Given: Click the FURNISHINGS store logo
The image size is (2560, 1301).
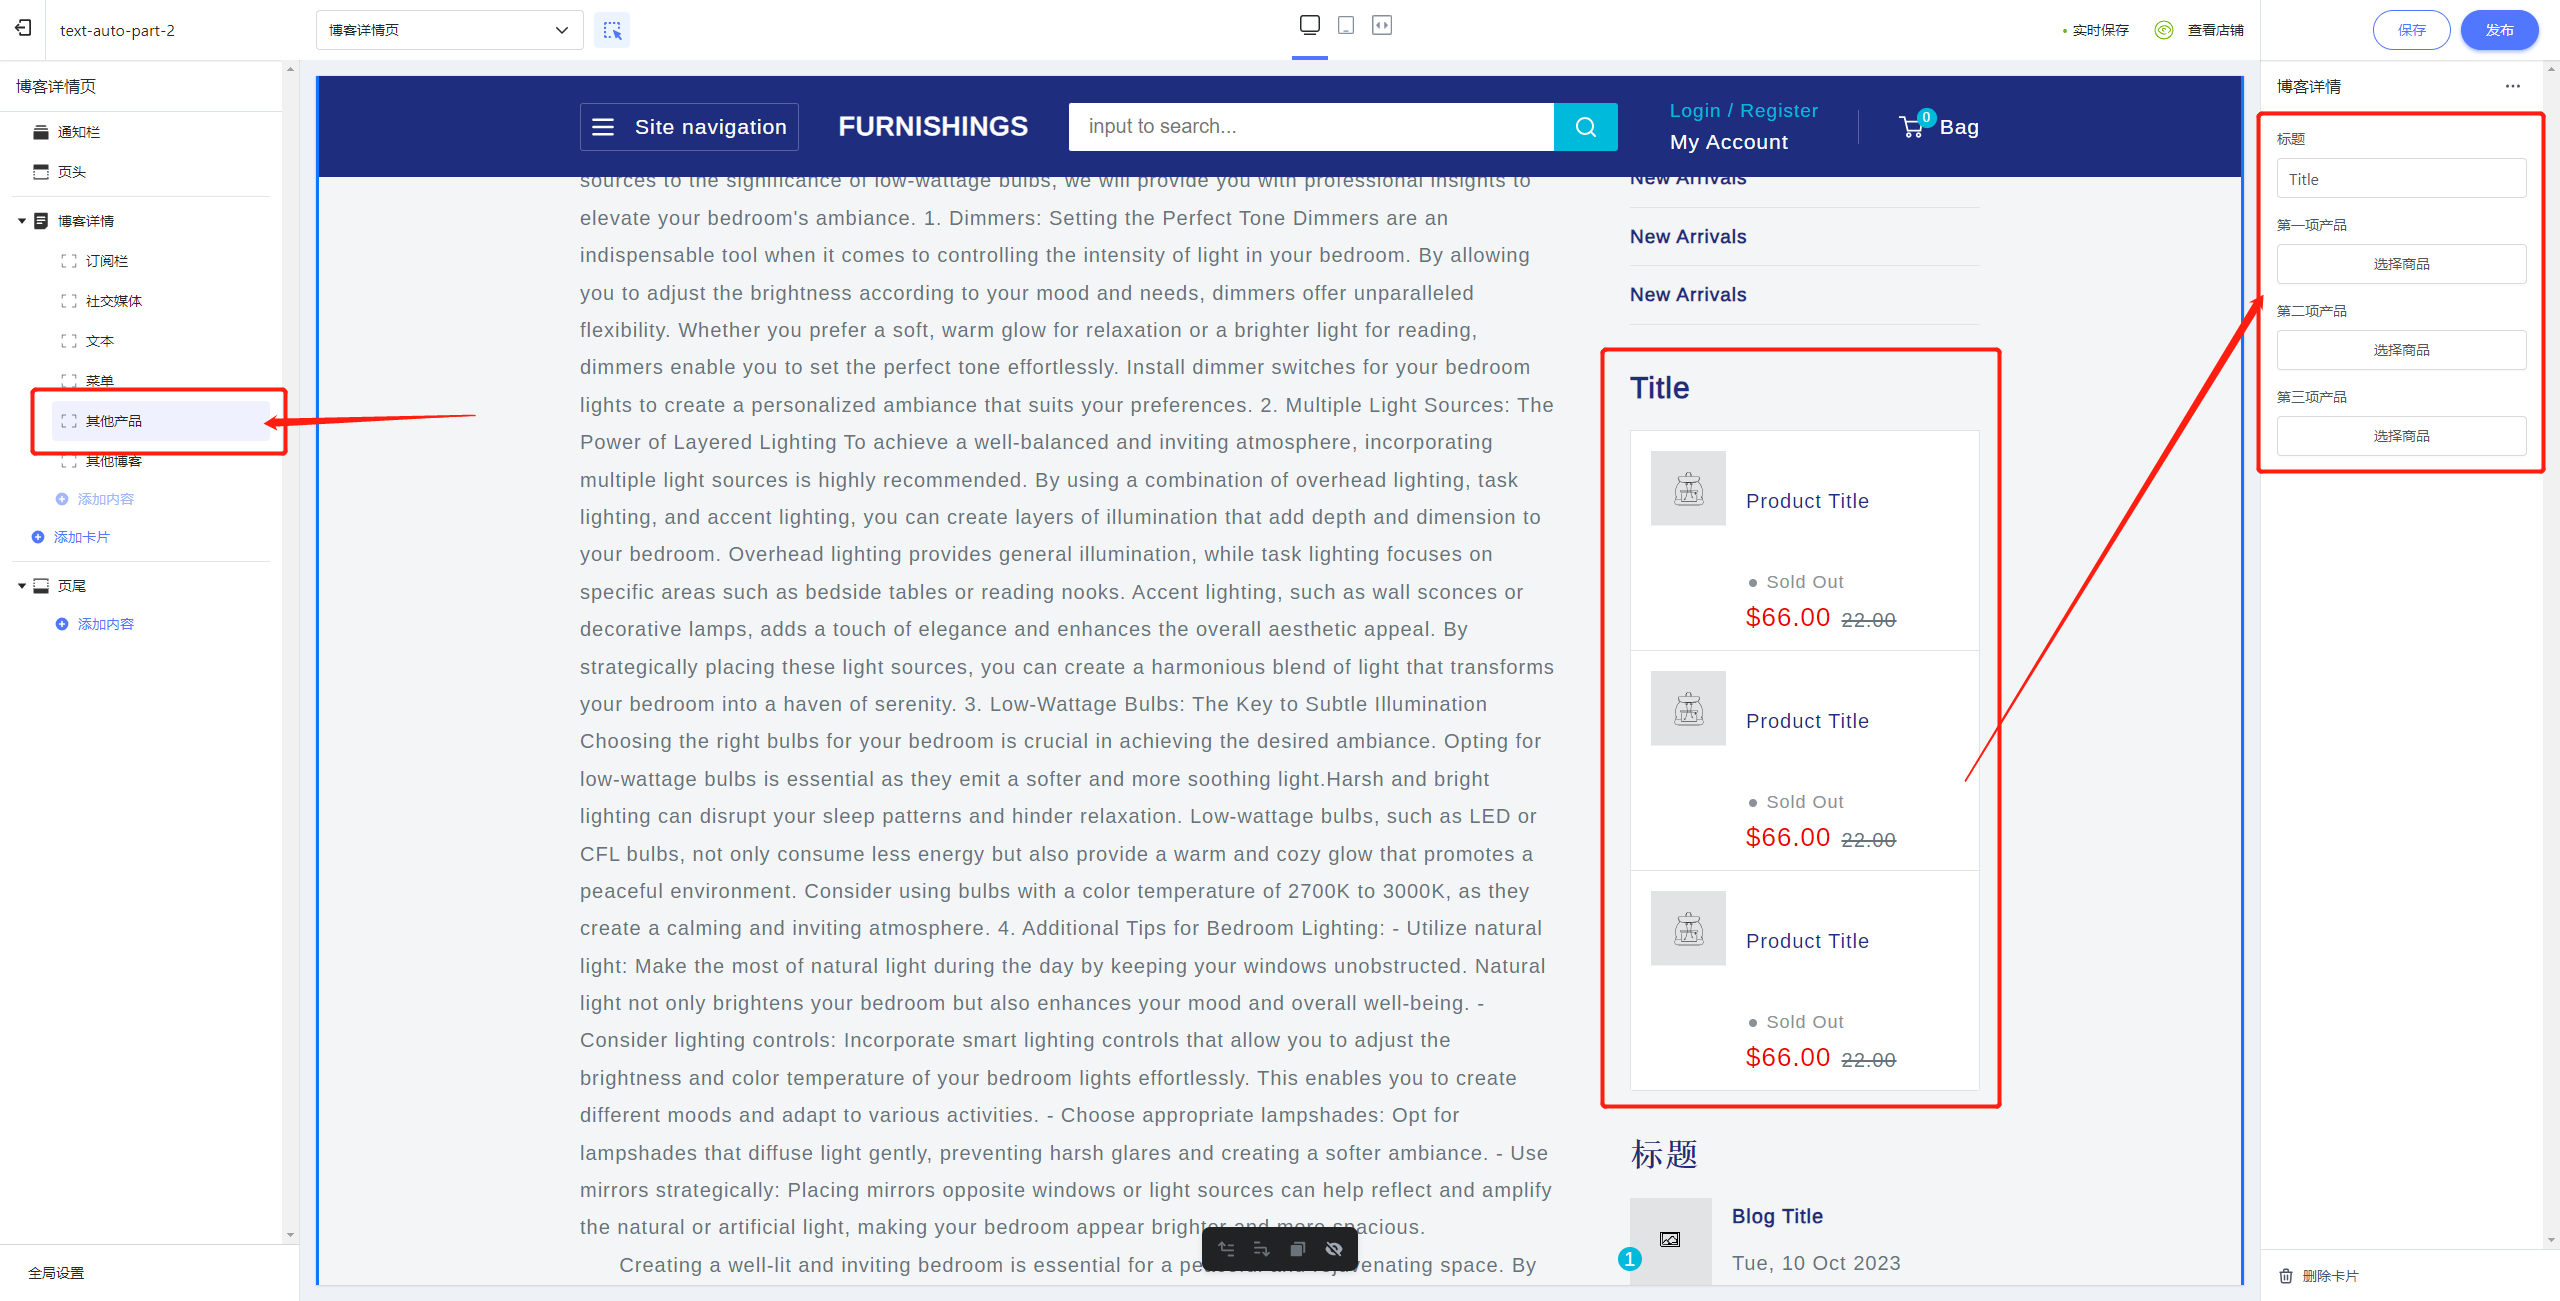Looking at the screenshot, I should coord(932,126).
